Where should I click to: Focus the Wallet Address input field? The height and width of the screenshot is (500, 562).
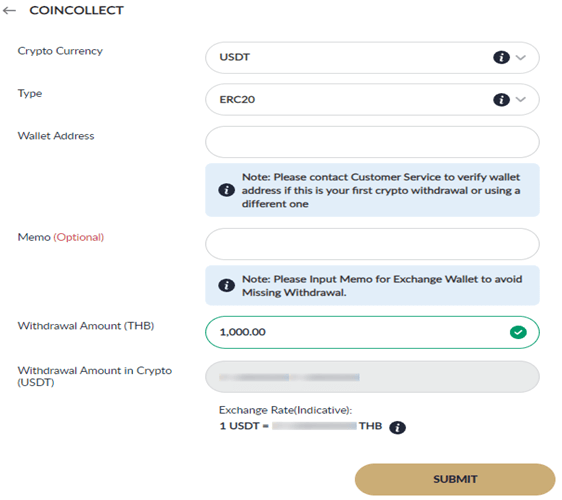[372, 142]
